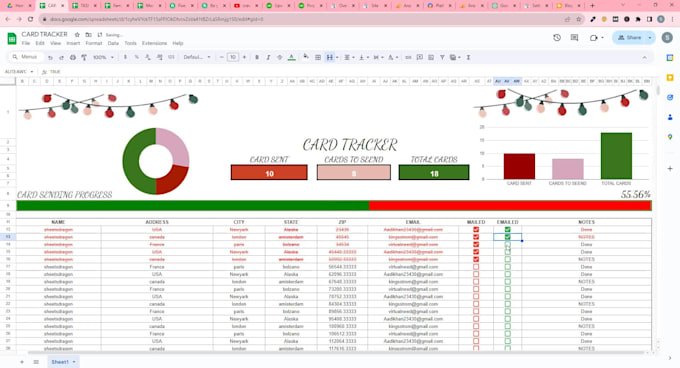Toggle italic formatting
Screen dimensions: 680x368
pos(268,57)
